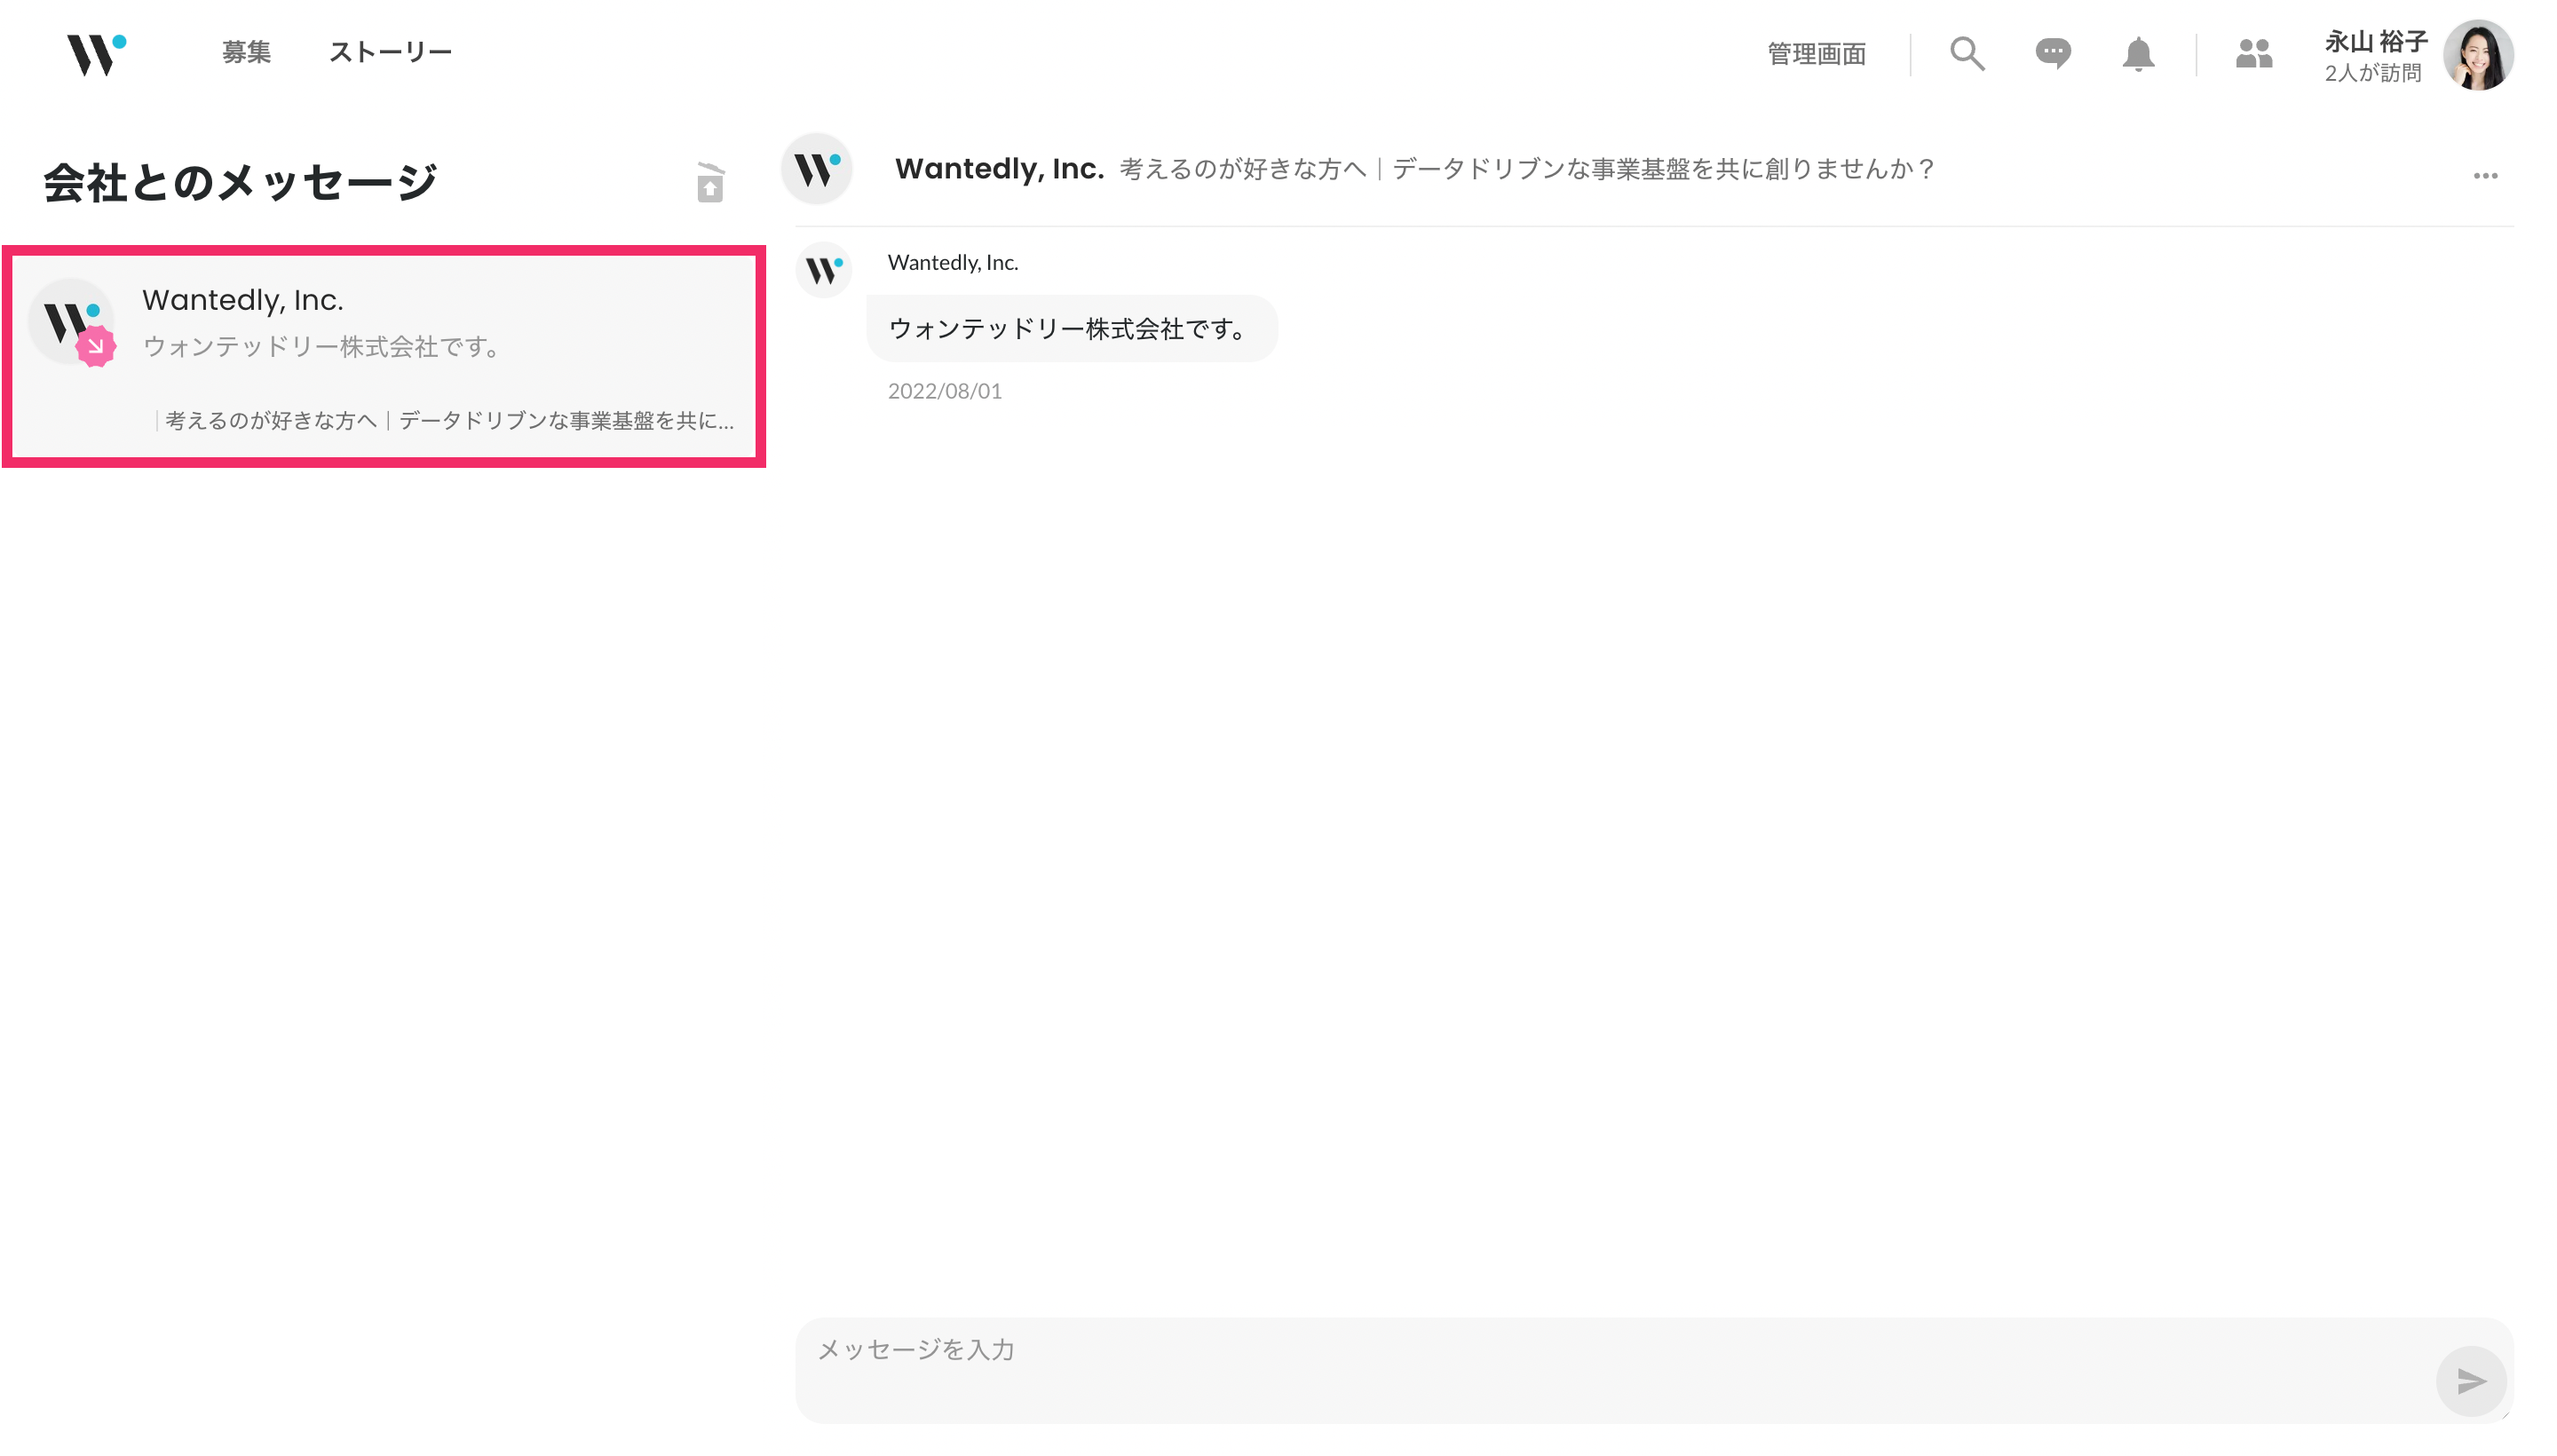The width and height of the screenshot is (2557, 1456).
Task: Open the connections people icon
Action: tap(2253, 54)
